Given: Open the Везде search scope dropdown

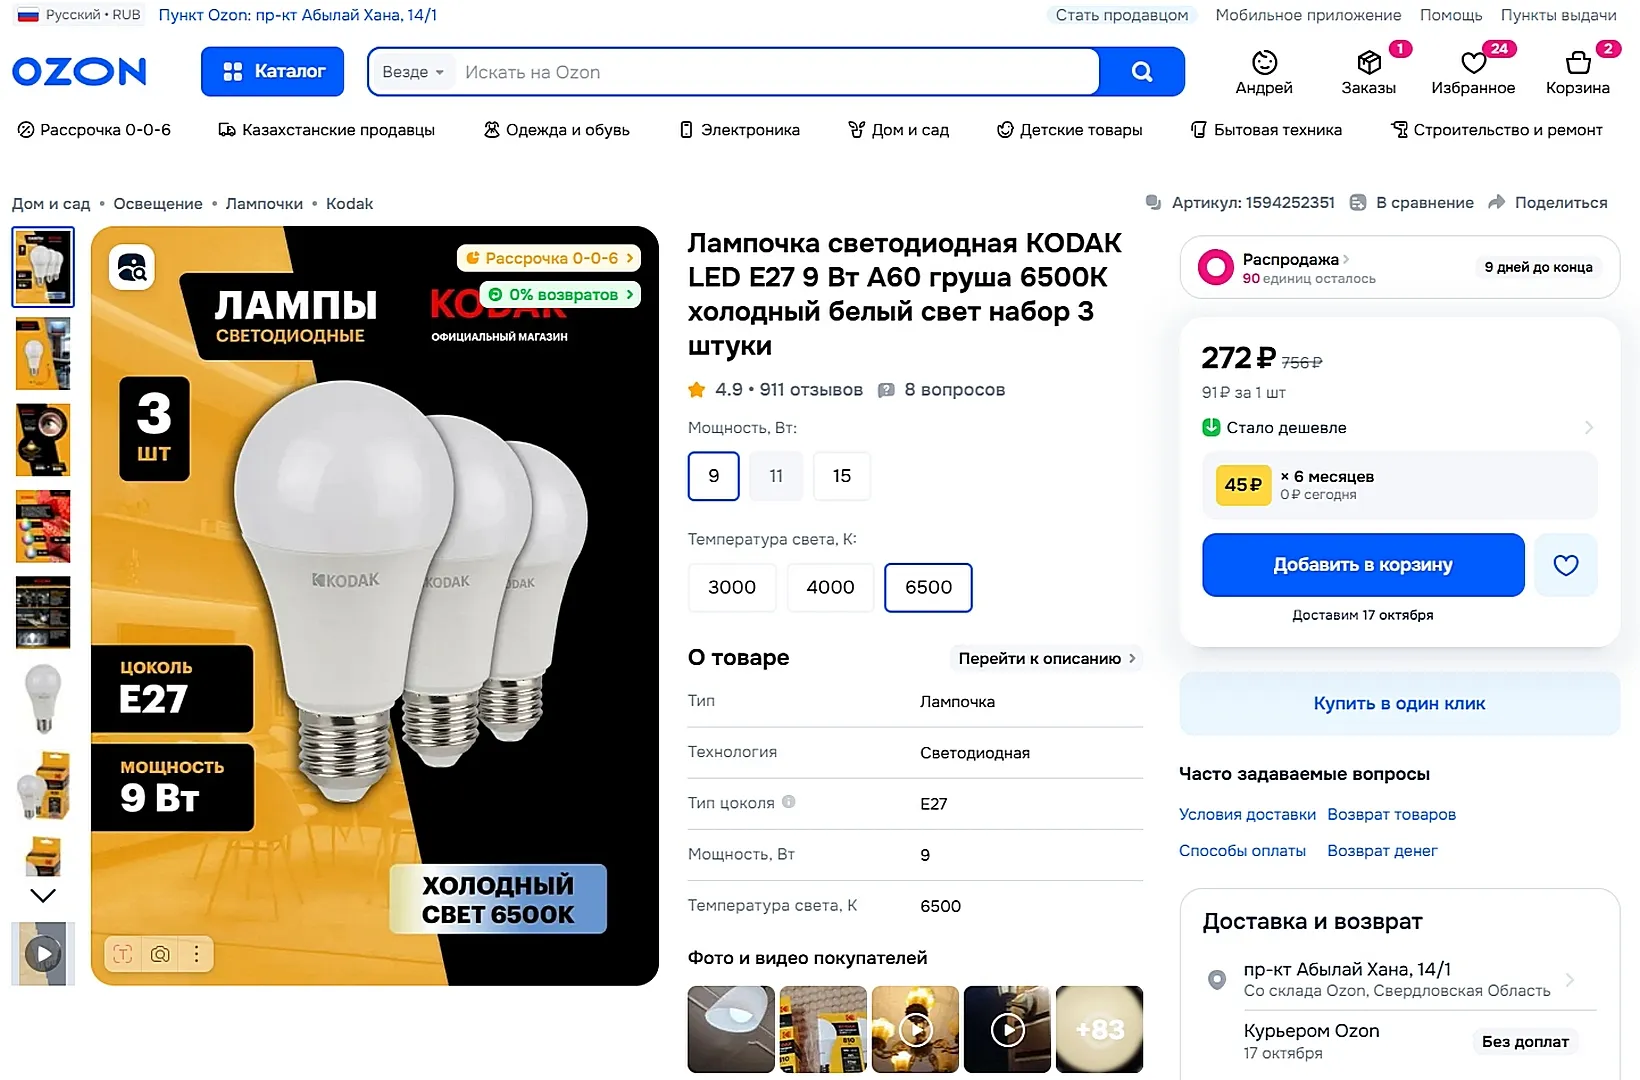Looking at the screenshot, I should pos(412,72).
